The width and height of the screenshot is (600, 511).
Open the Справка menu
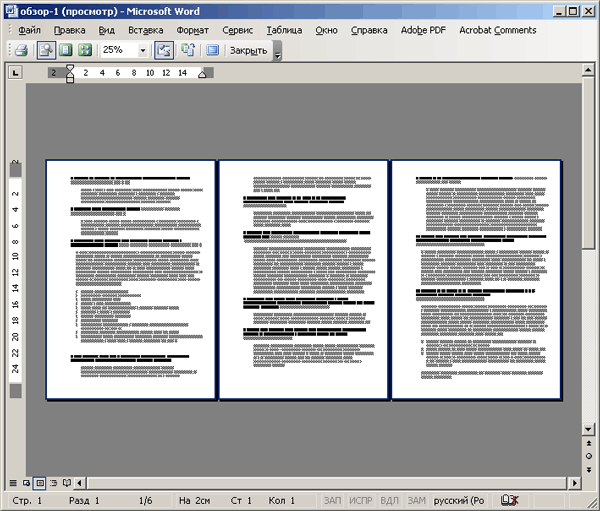point(369,30)
